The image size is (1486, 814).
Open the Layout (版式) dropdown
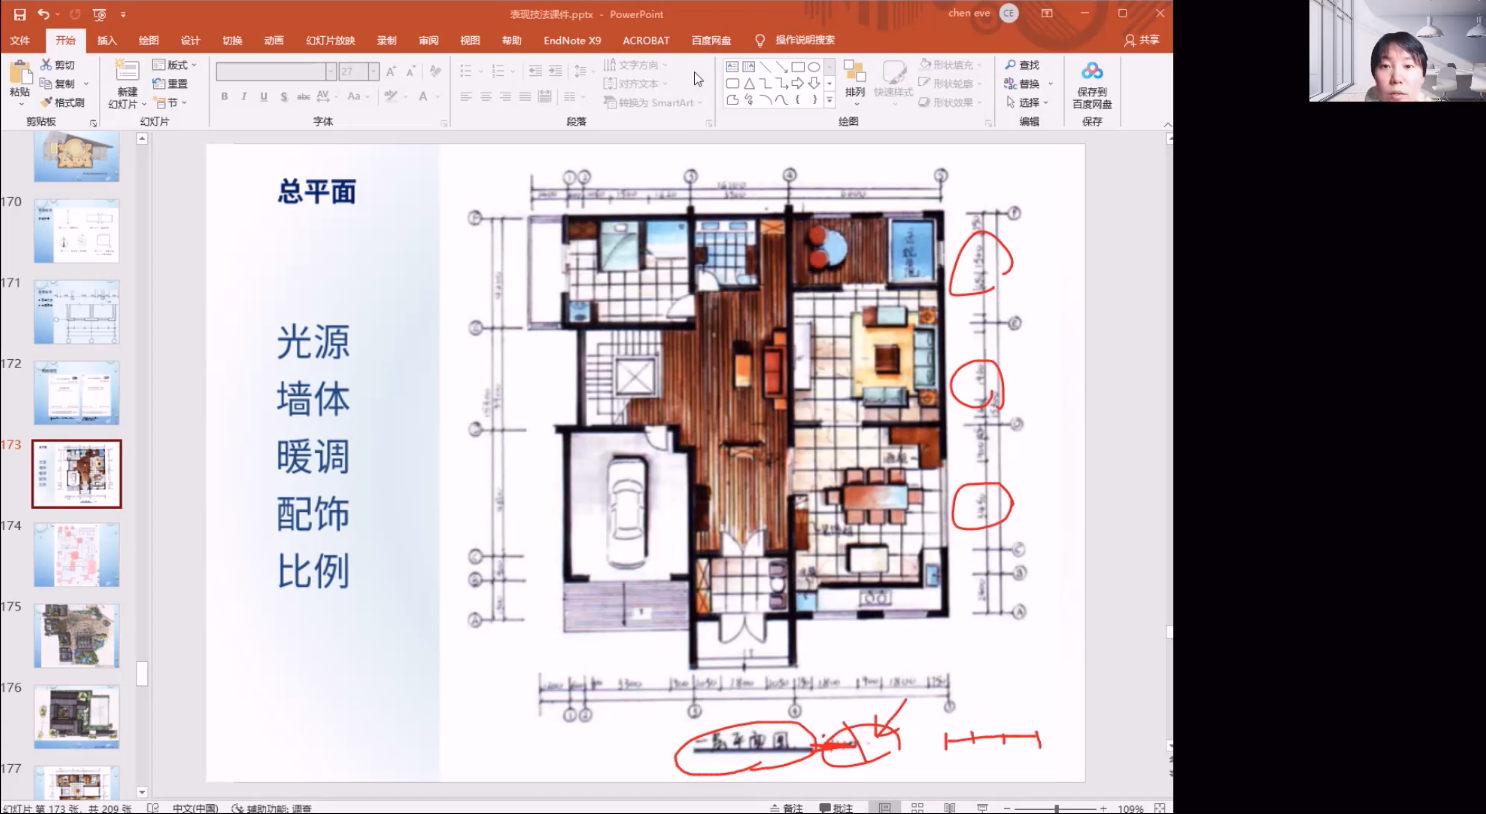[x=175, y=65]
